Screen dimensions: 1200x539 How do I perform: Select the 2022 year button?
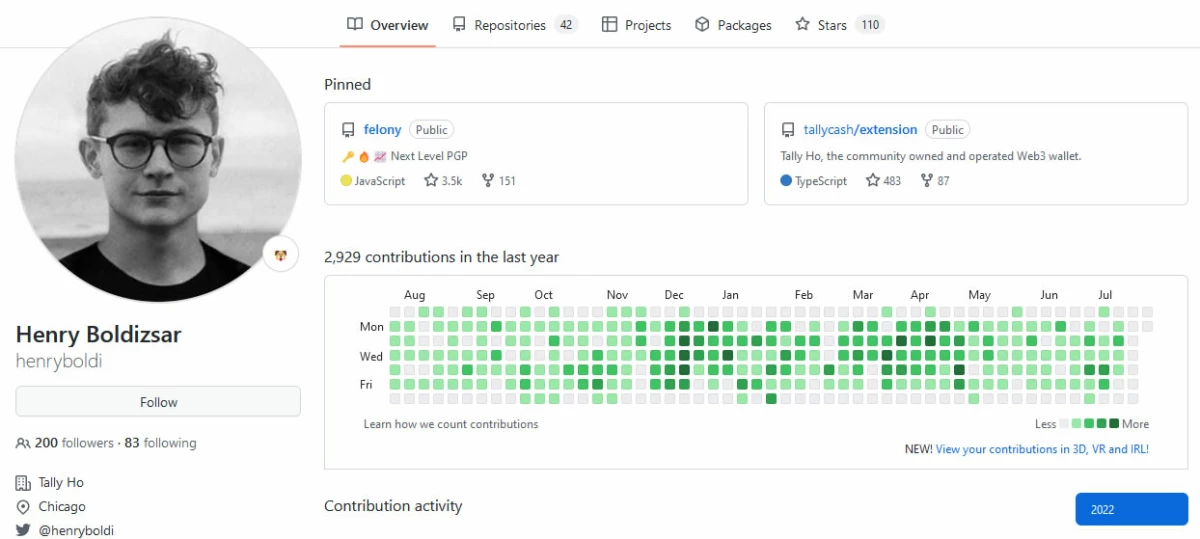(x=1131, y=509)
